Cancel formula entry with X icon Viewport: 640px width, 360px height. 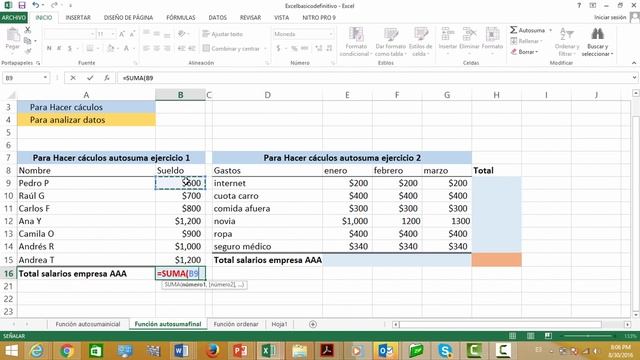click(x=73, y=78)
